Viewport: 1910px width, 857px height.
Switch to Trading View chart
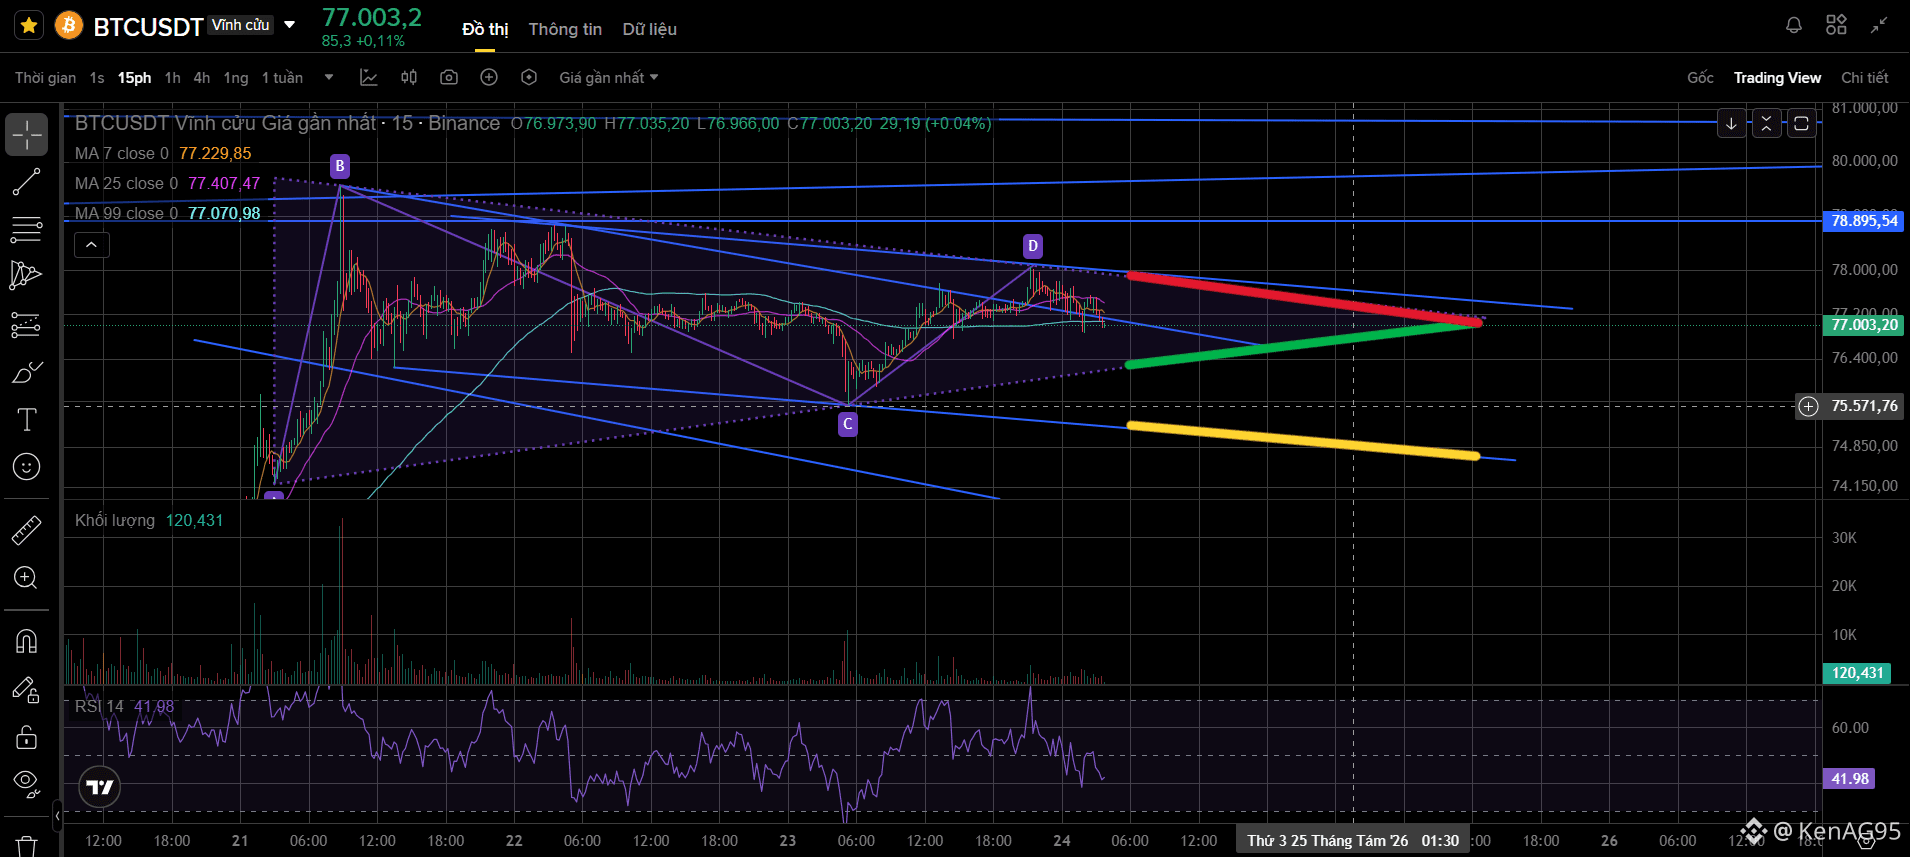(x=1777, y=78)
